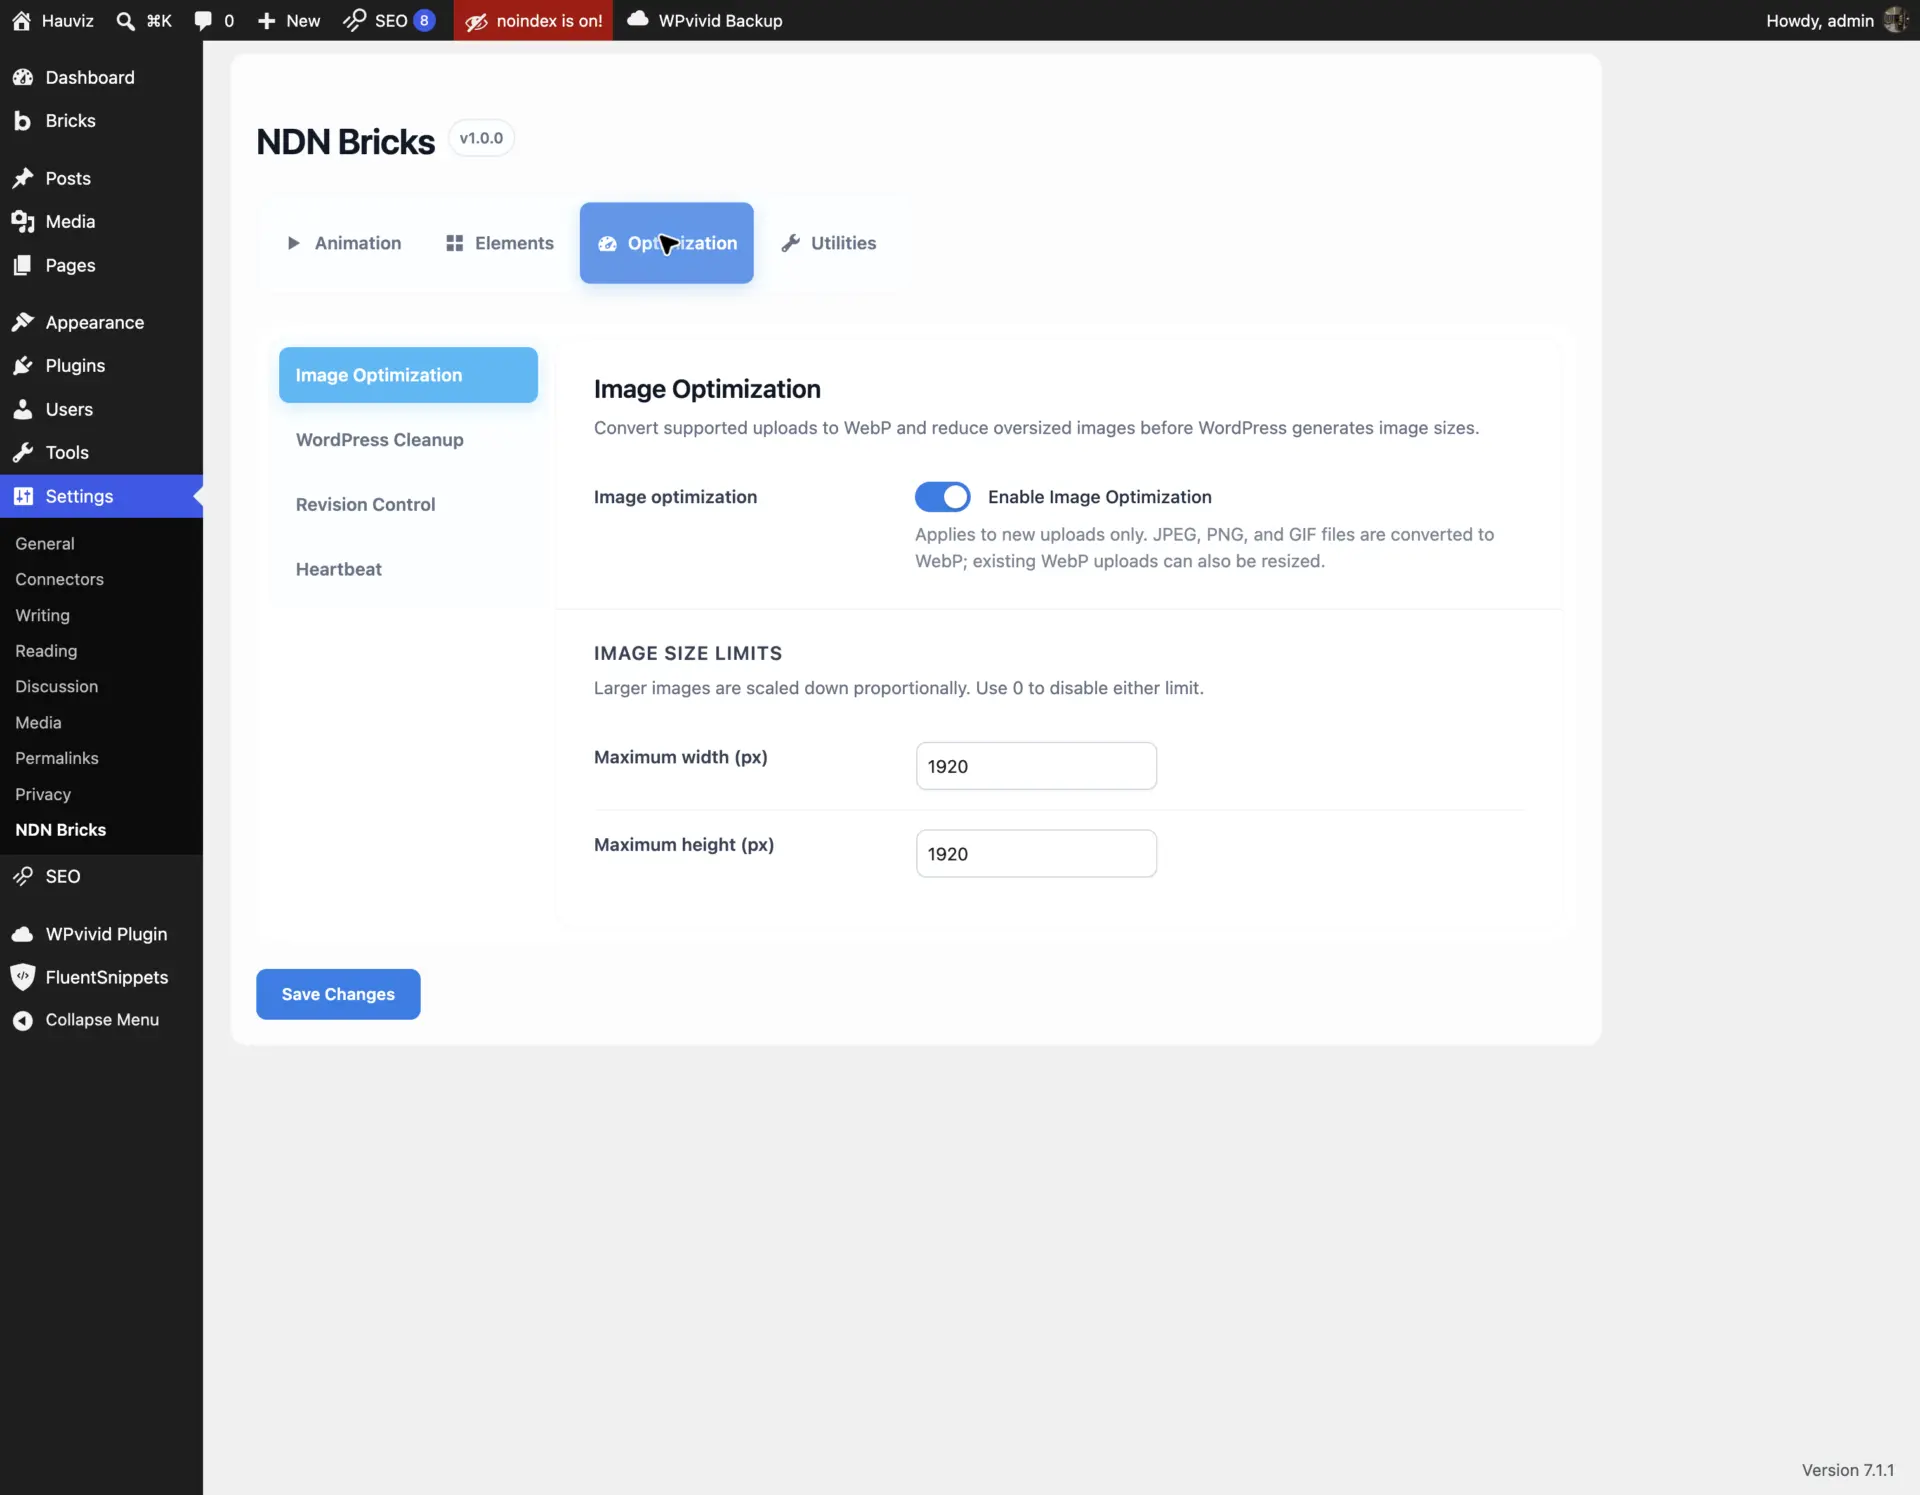1920x1495 pixels.
Task: Open the Appearance menu label
Action: pos(95,322)
